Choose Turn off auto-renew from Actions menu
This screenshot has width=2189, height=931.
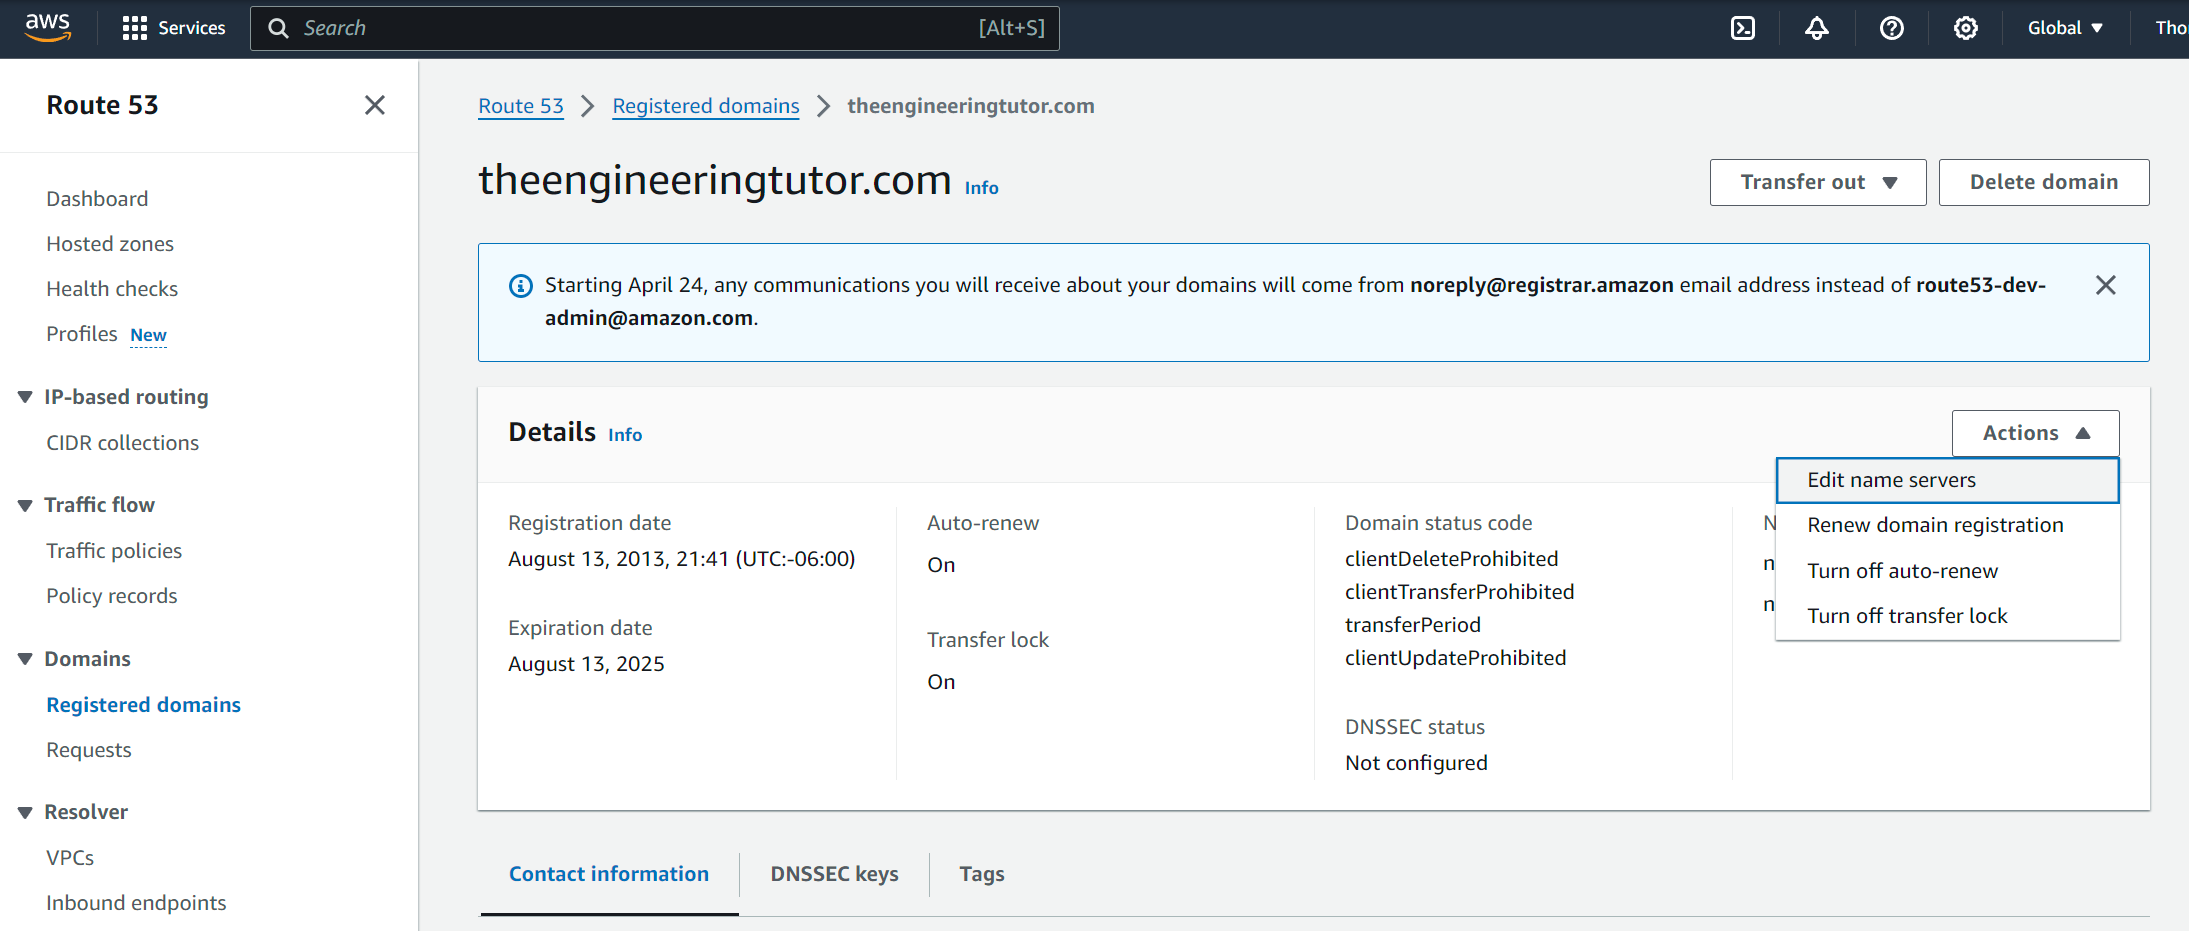pos(1902,570)
